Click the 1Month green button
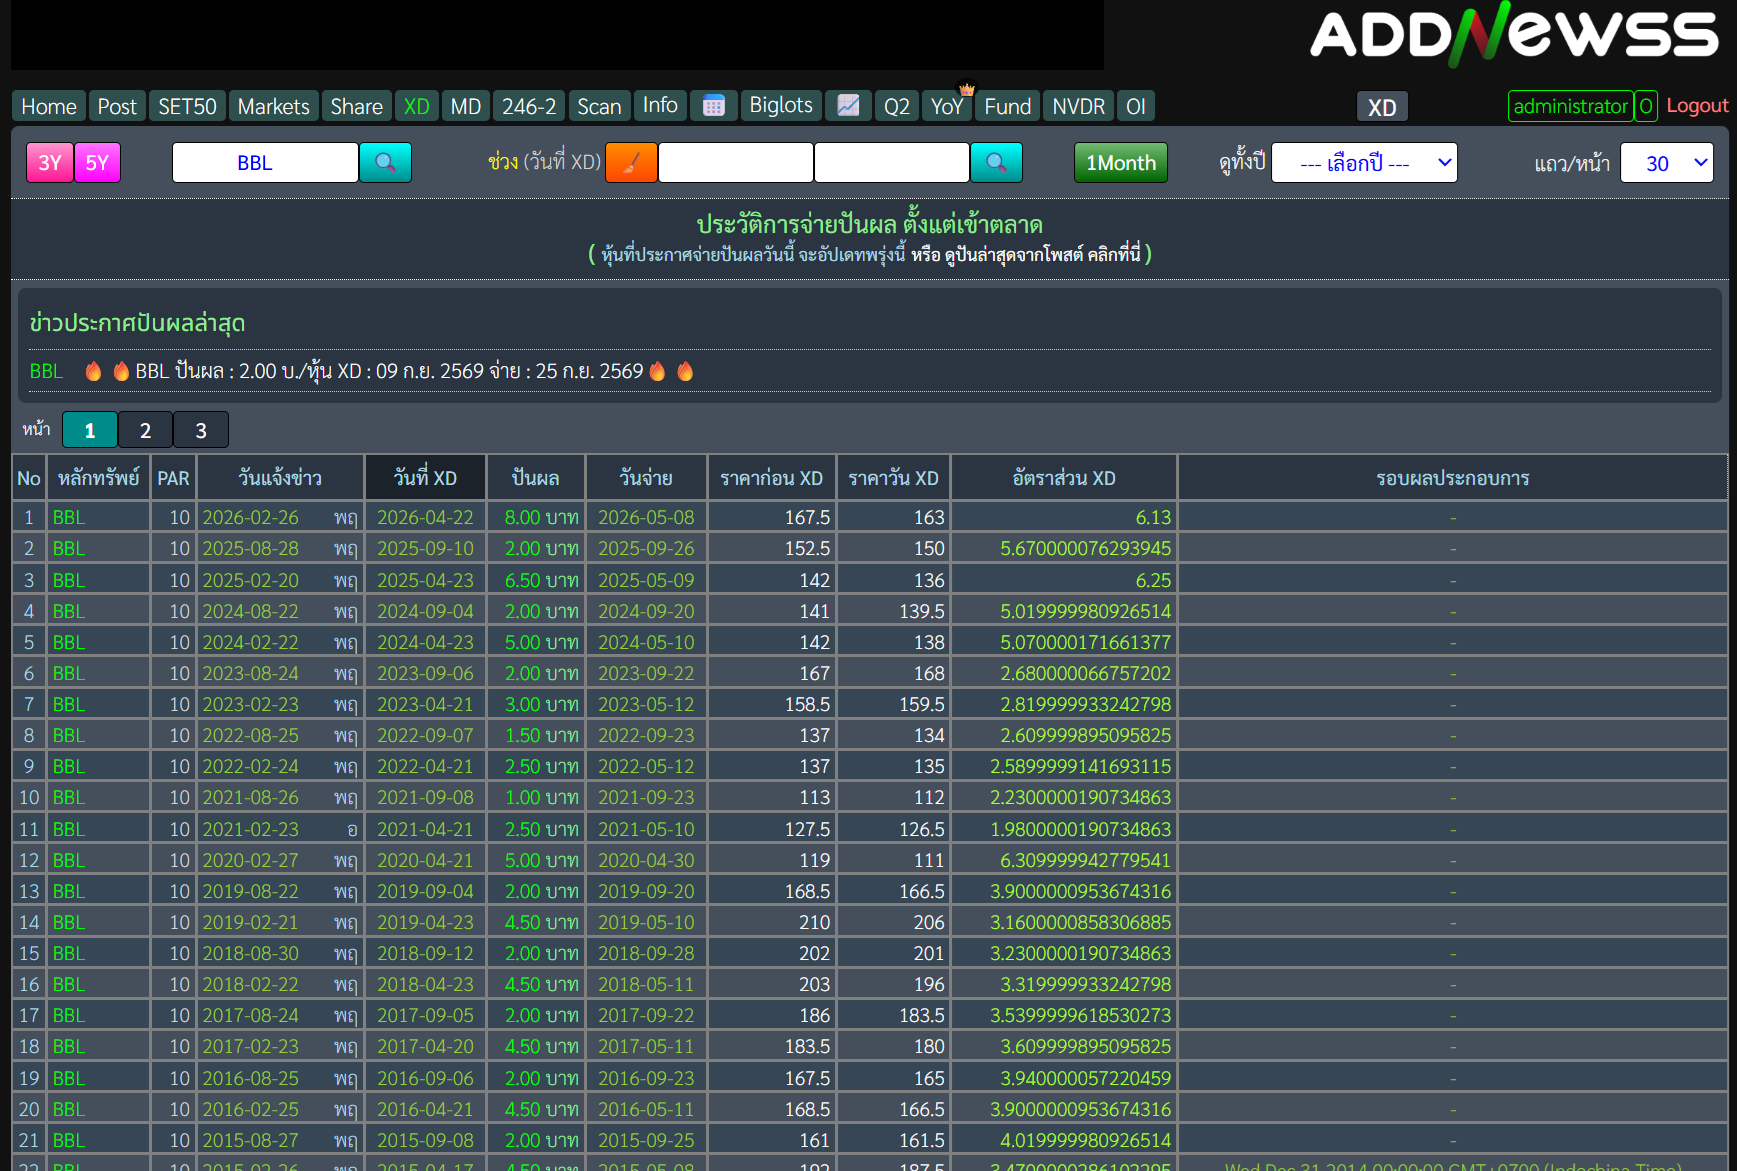1737x1171 pixels. pyautogui.click(x=1120, y=162)
